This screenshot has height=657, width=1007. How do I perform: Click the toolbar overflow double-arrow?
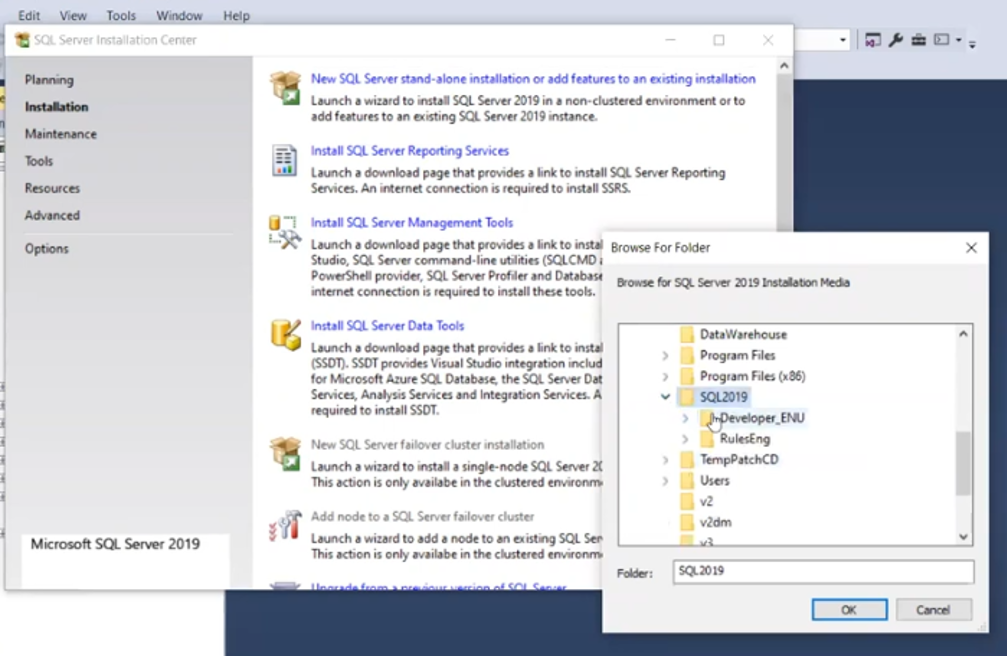tap(972, 43)
